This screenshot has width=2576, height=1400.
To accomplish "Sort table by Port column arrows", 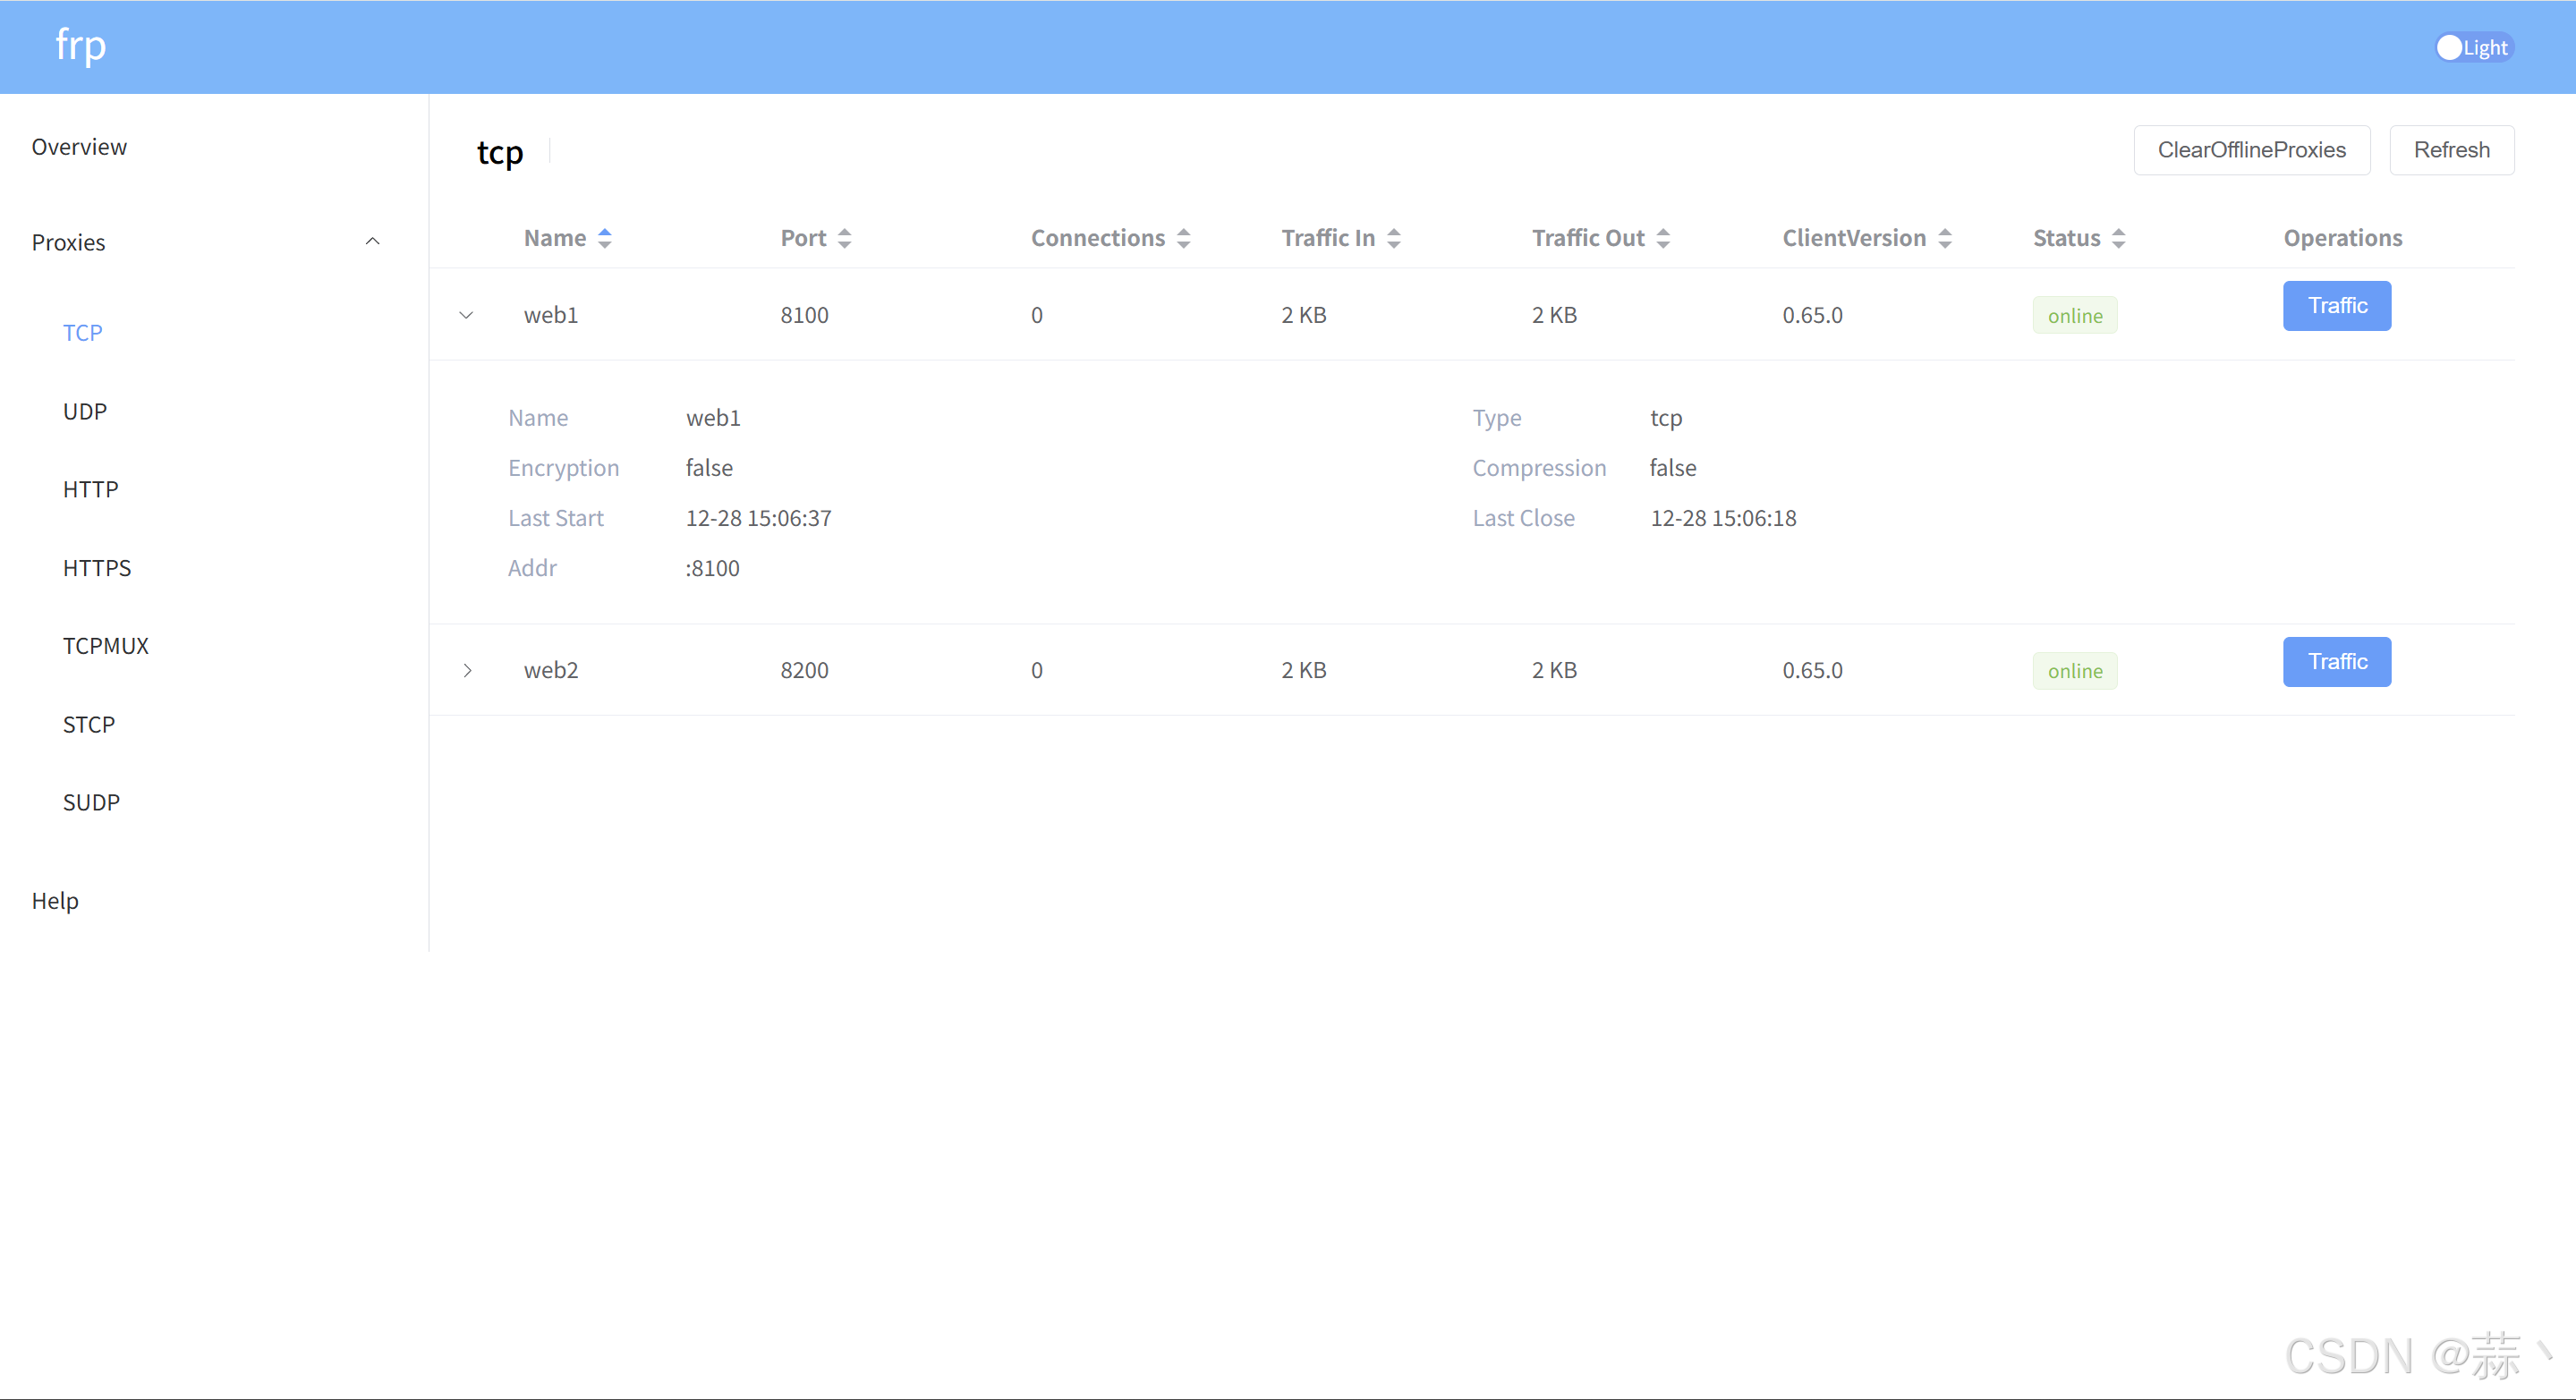I will click(845, 238).
